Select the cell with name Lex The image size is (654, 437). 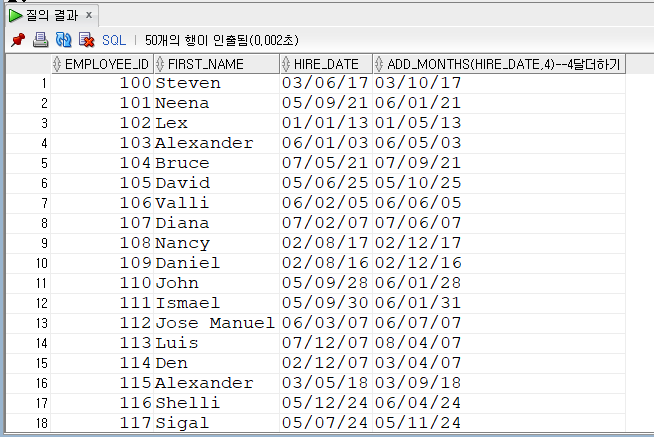(216, 123)
